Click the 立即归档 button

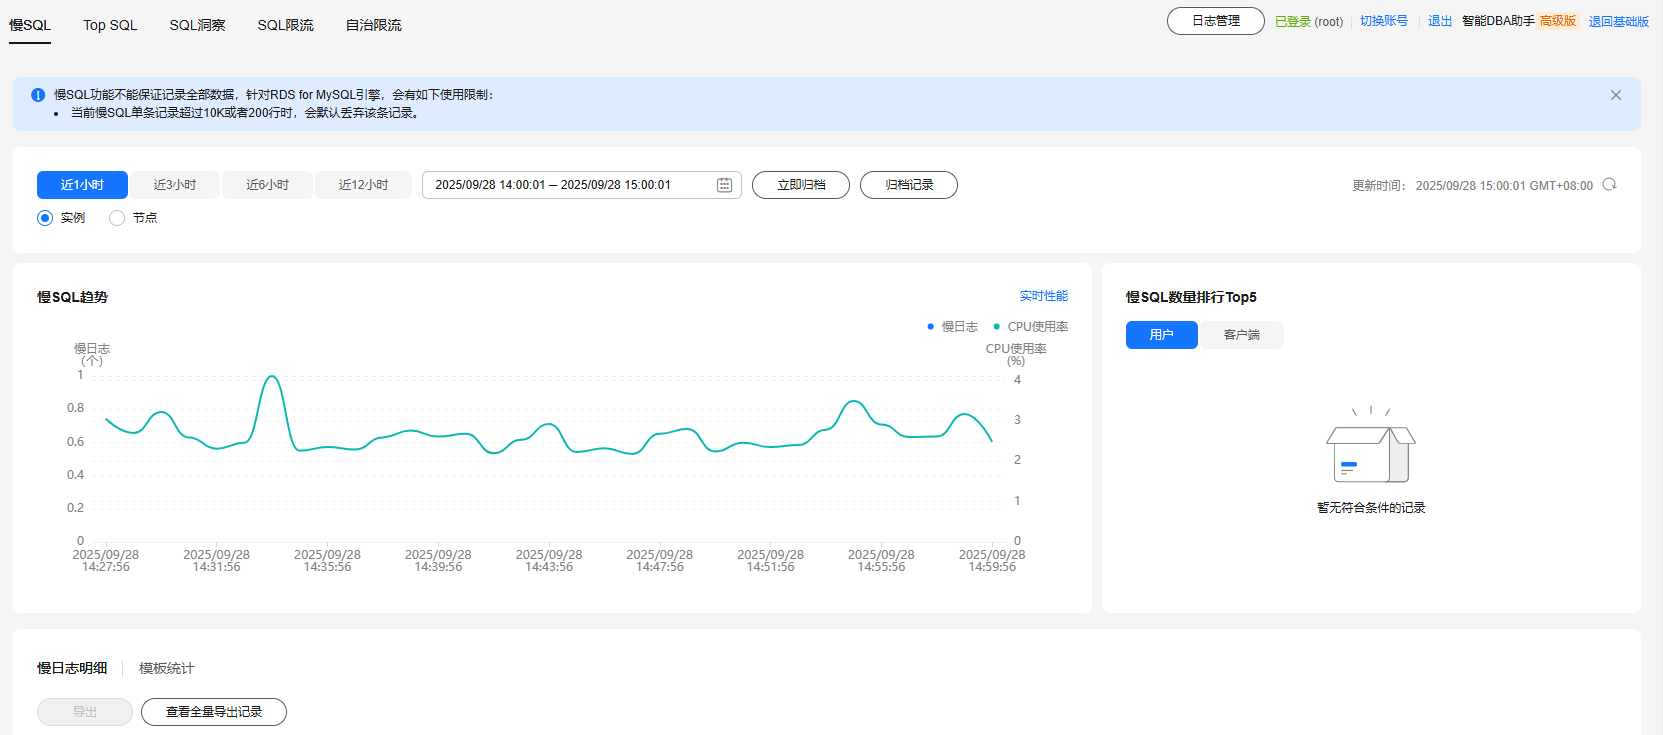click(801, 185)
